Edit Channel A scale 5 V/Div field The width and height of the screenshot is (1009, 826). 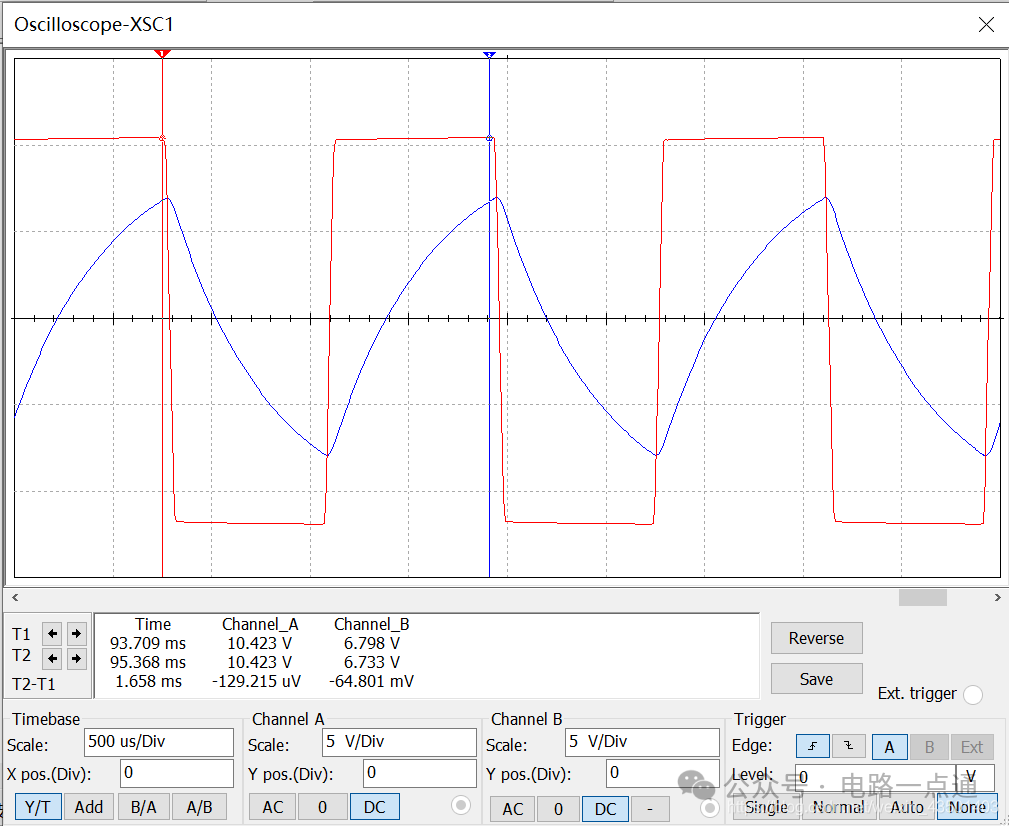399,742
